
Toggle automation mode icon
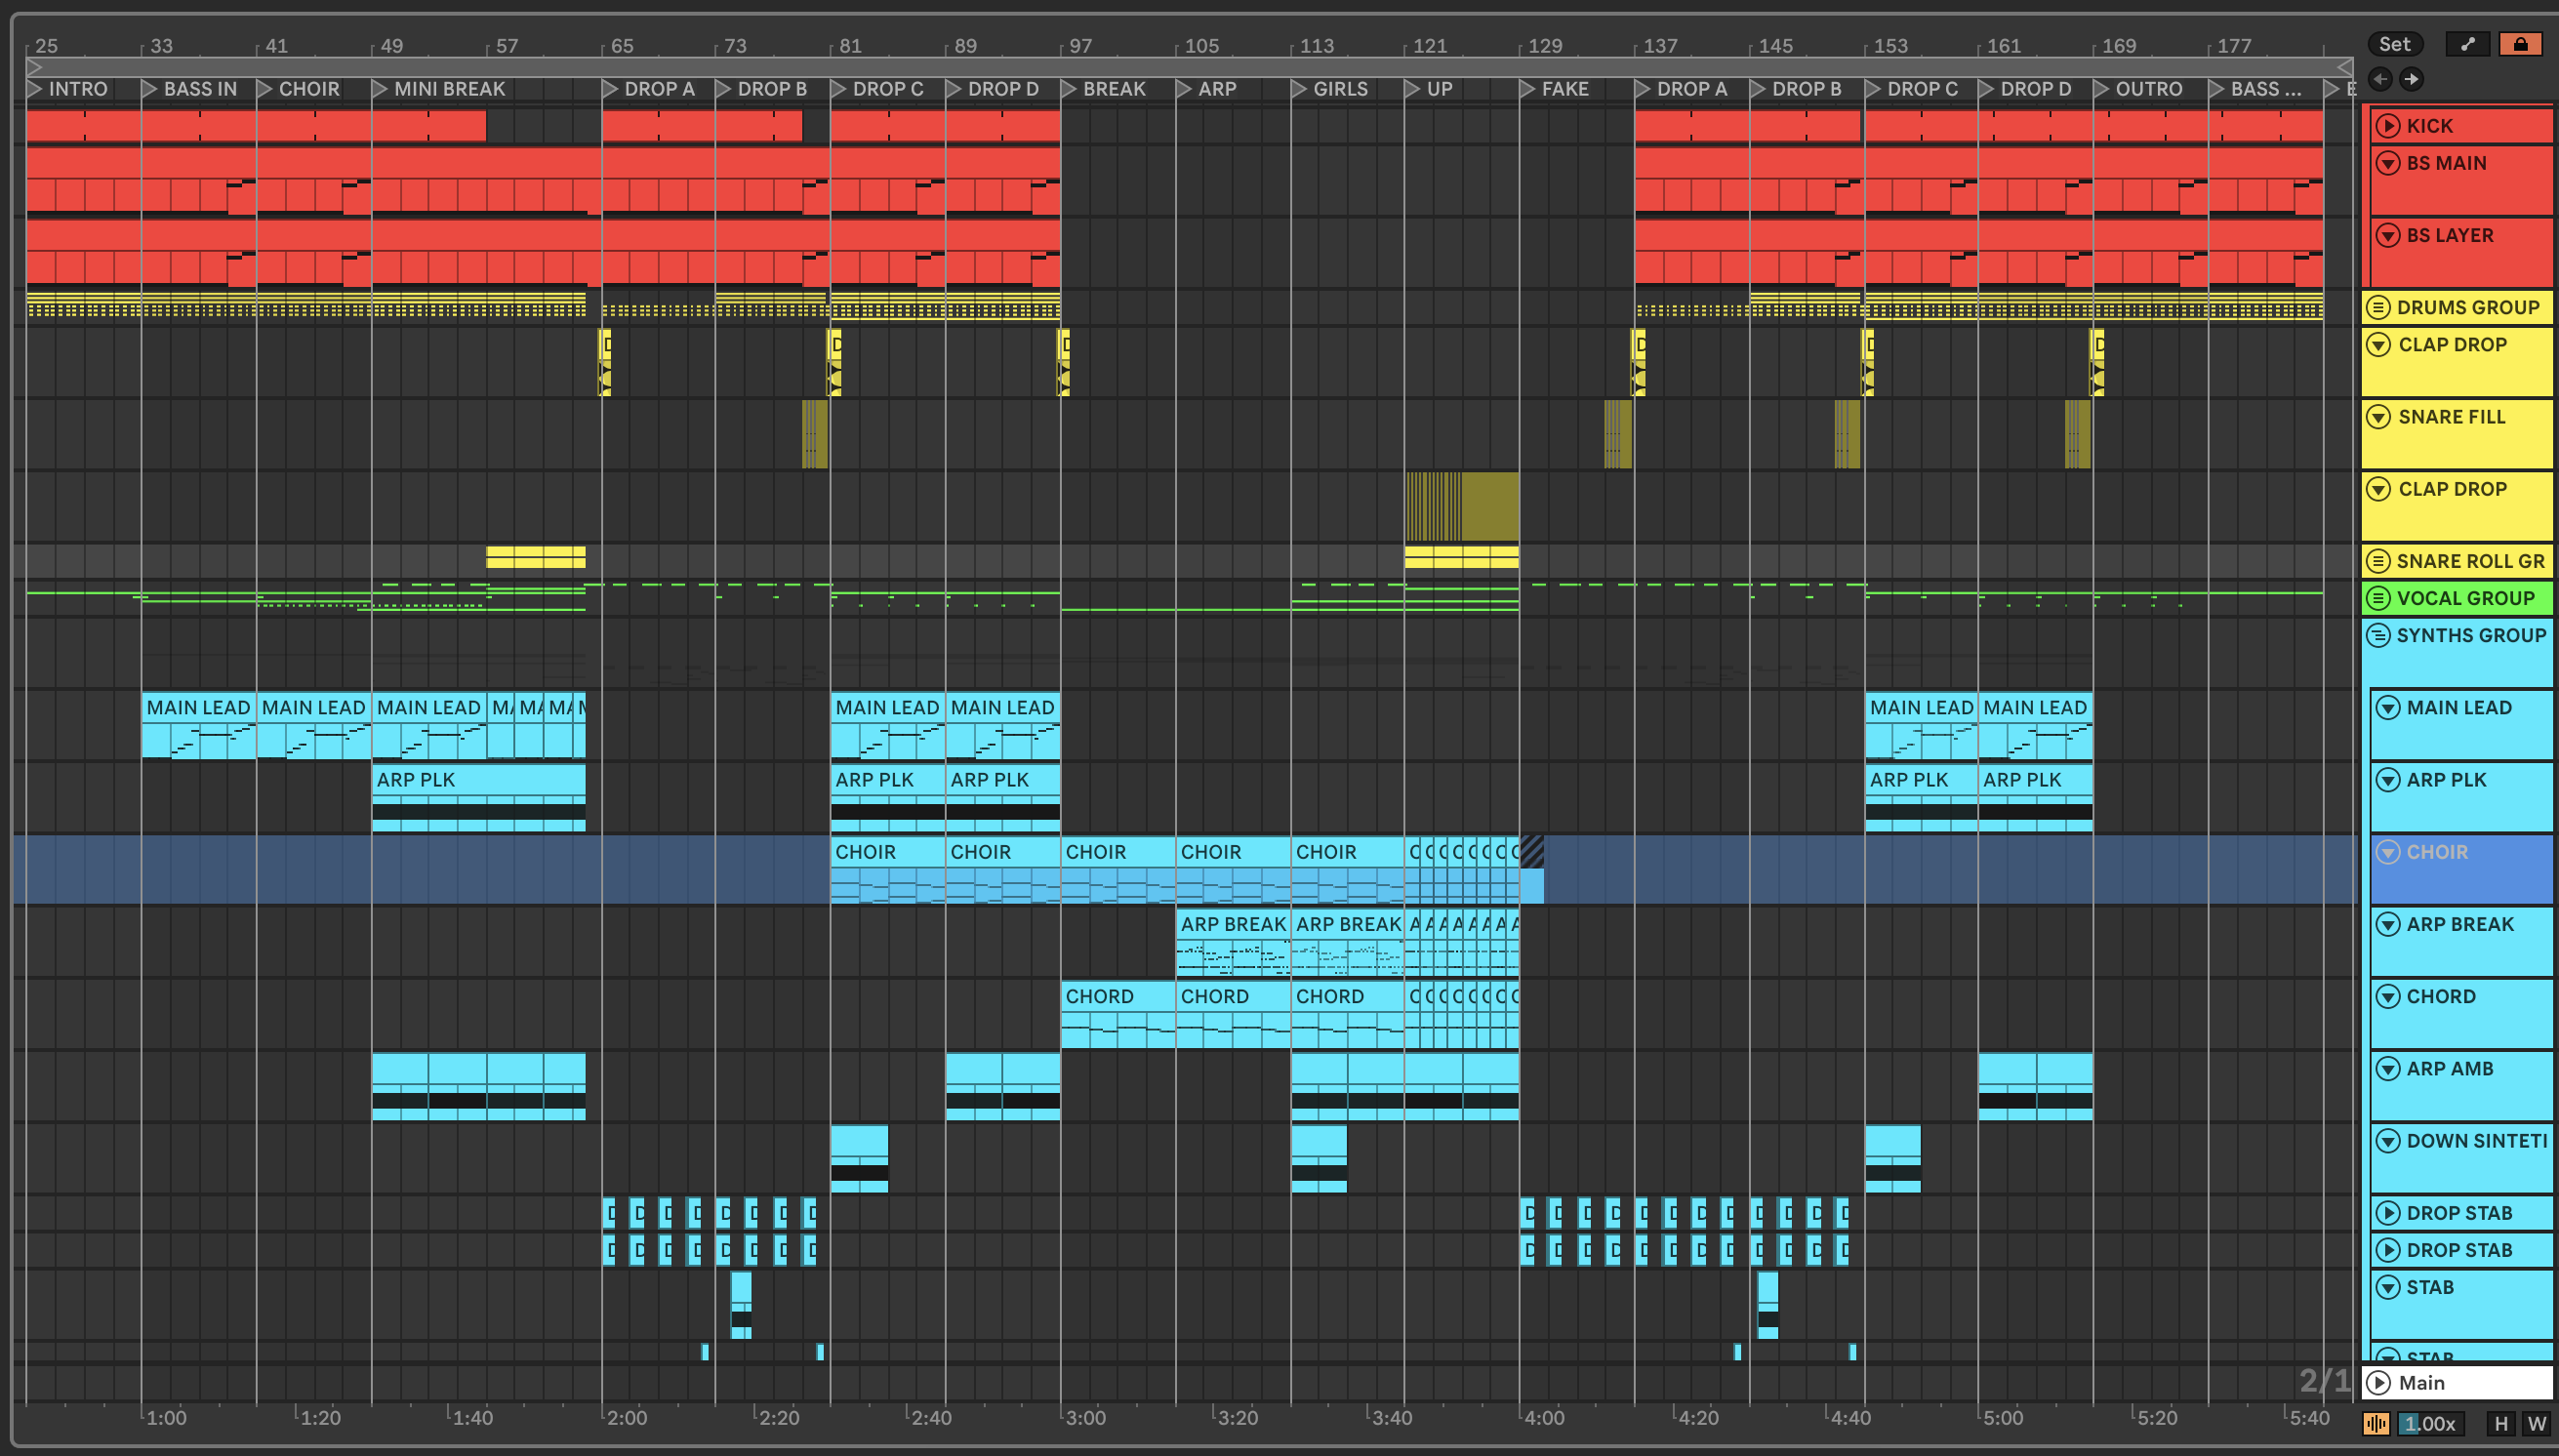[2467, 44]
